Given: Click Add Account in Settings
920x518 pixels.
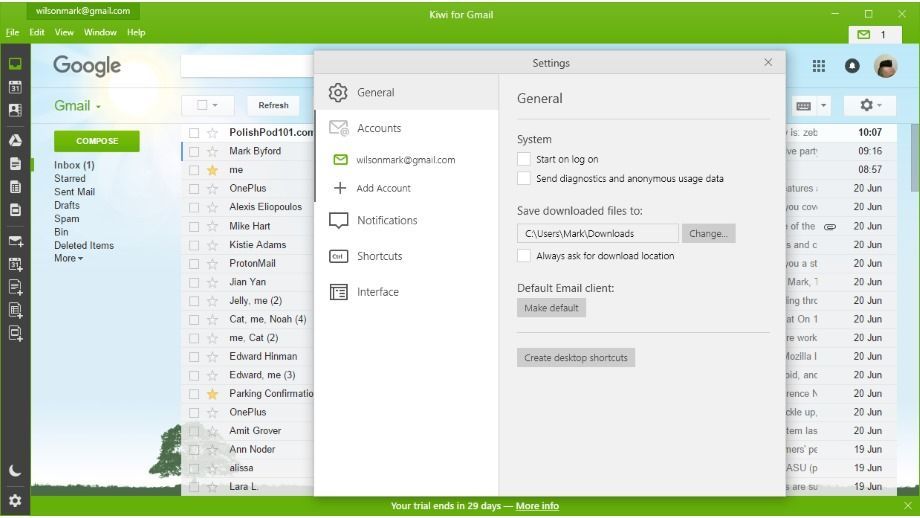Looking at the screenshot, I should 372,188.
